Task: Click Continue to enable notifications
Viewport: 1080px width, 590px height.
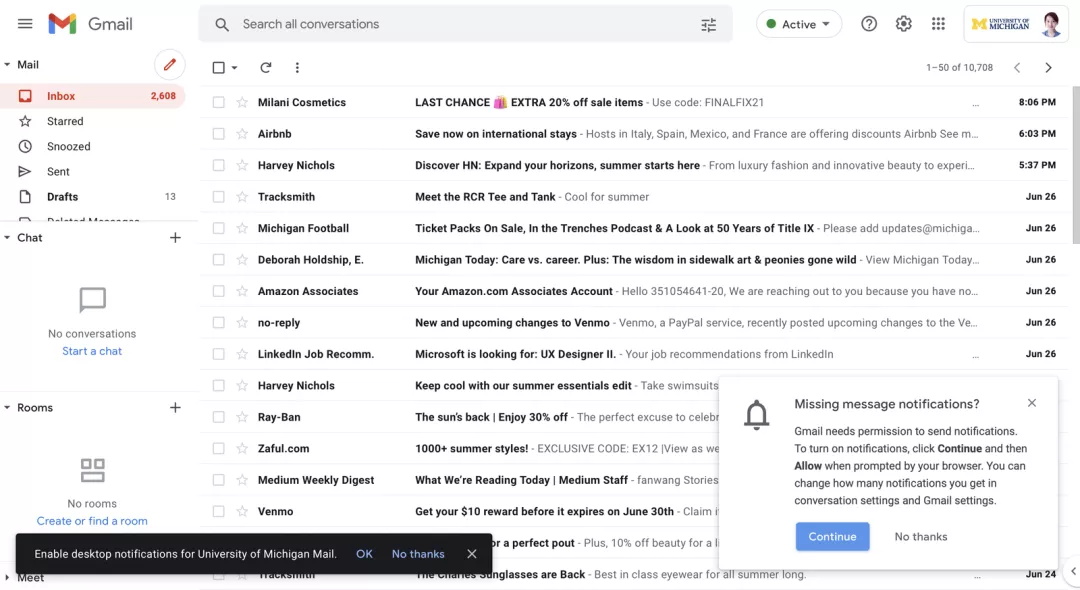Action: click(x=832, y=536)
